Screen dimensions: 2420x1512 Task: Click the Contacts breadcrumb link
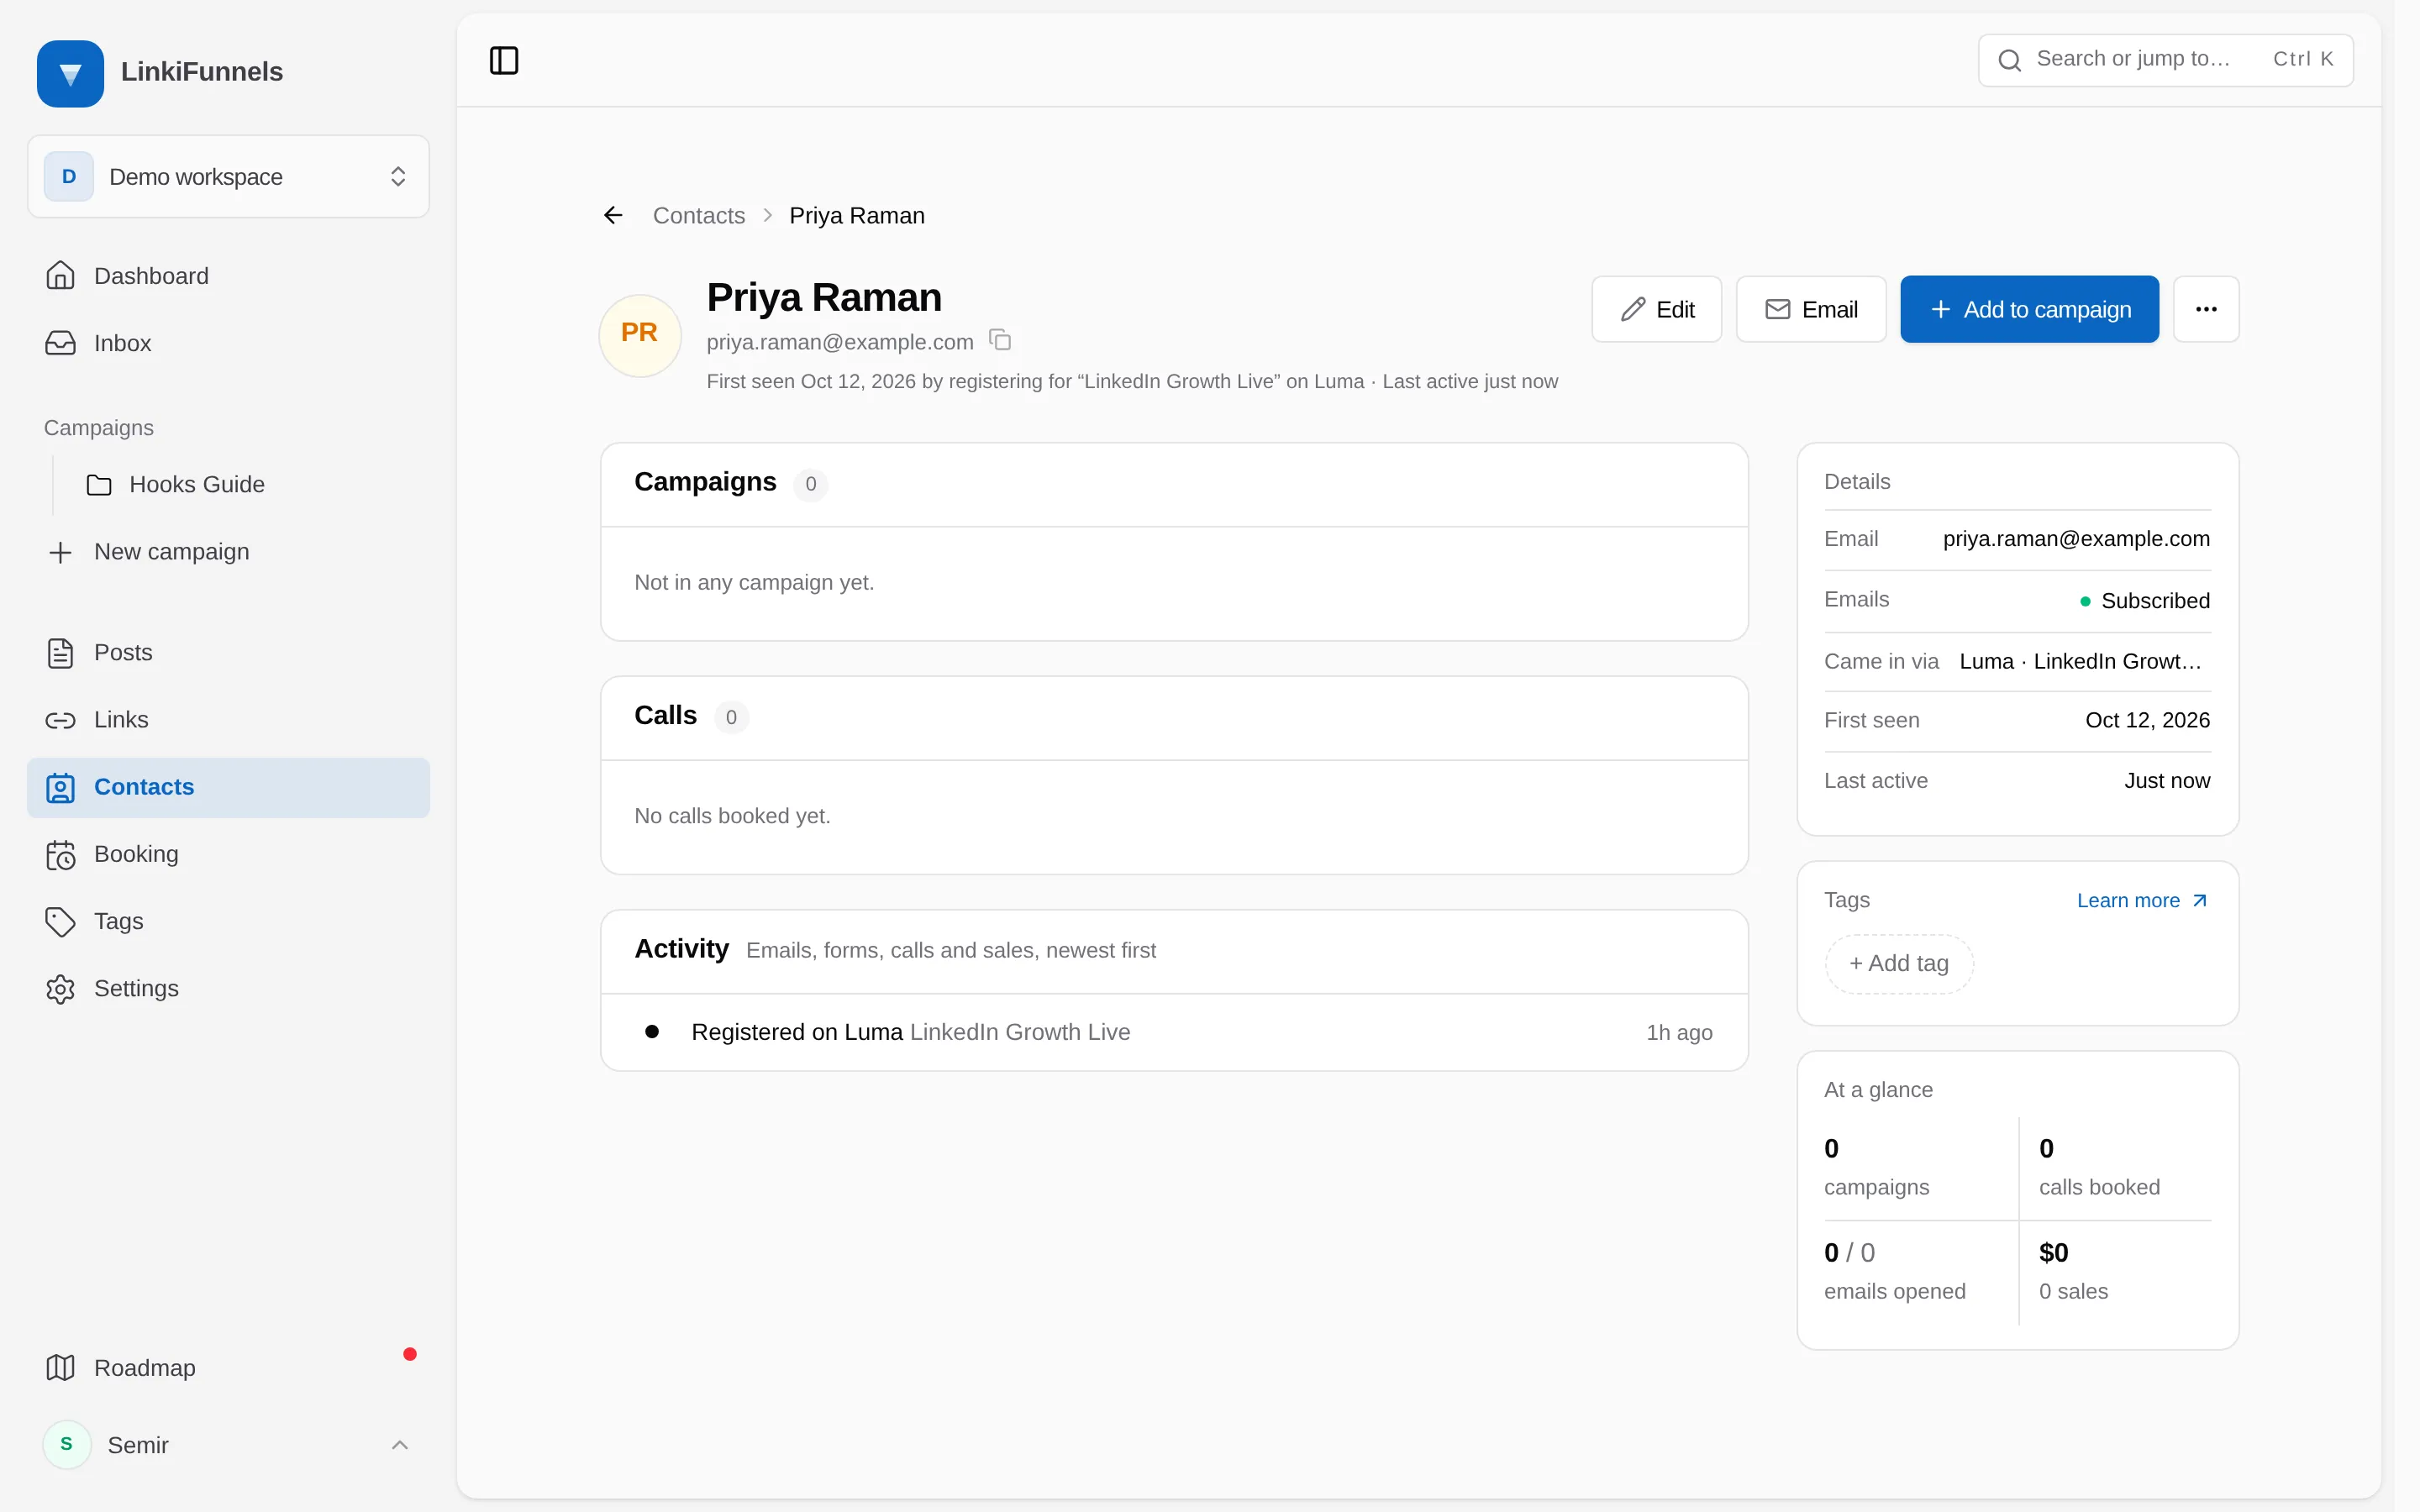pos(698,215)
